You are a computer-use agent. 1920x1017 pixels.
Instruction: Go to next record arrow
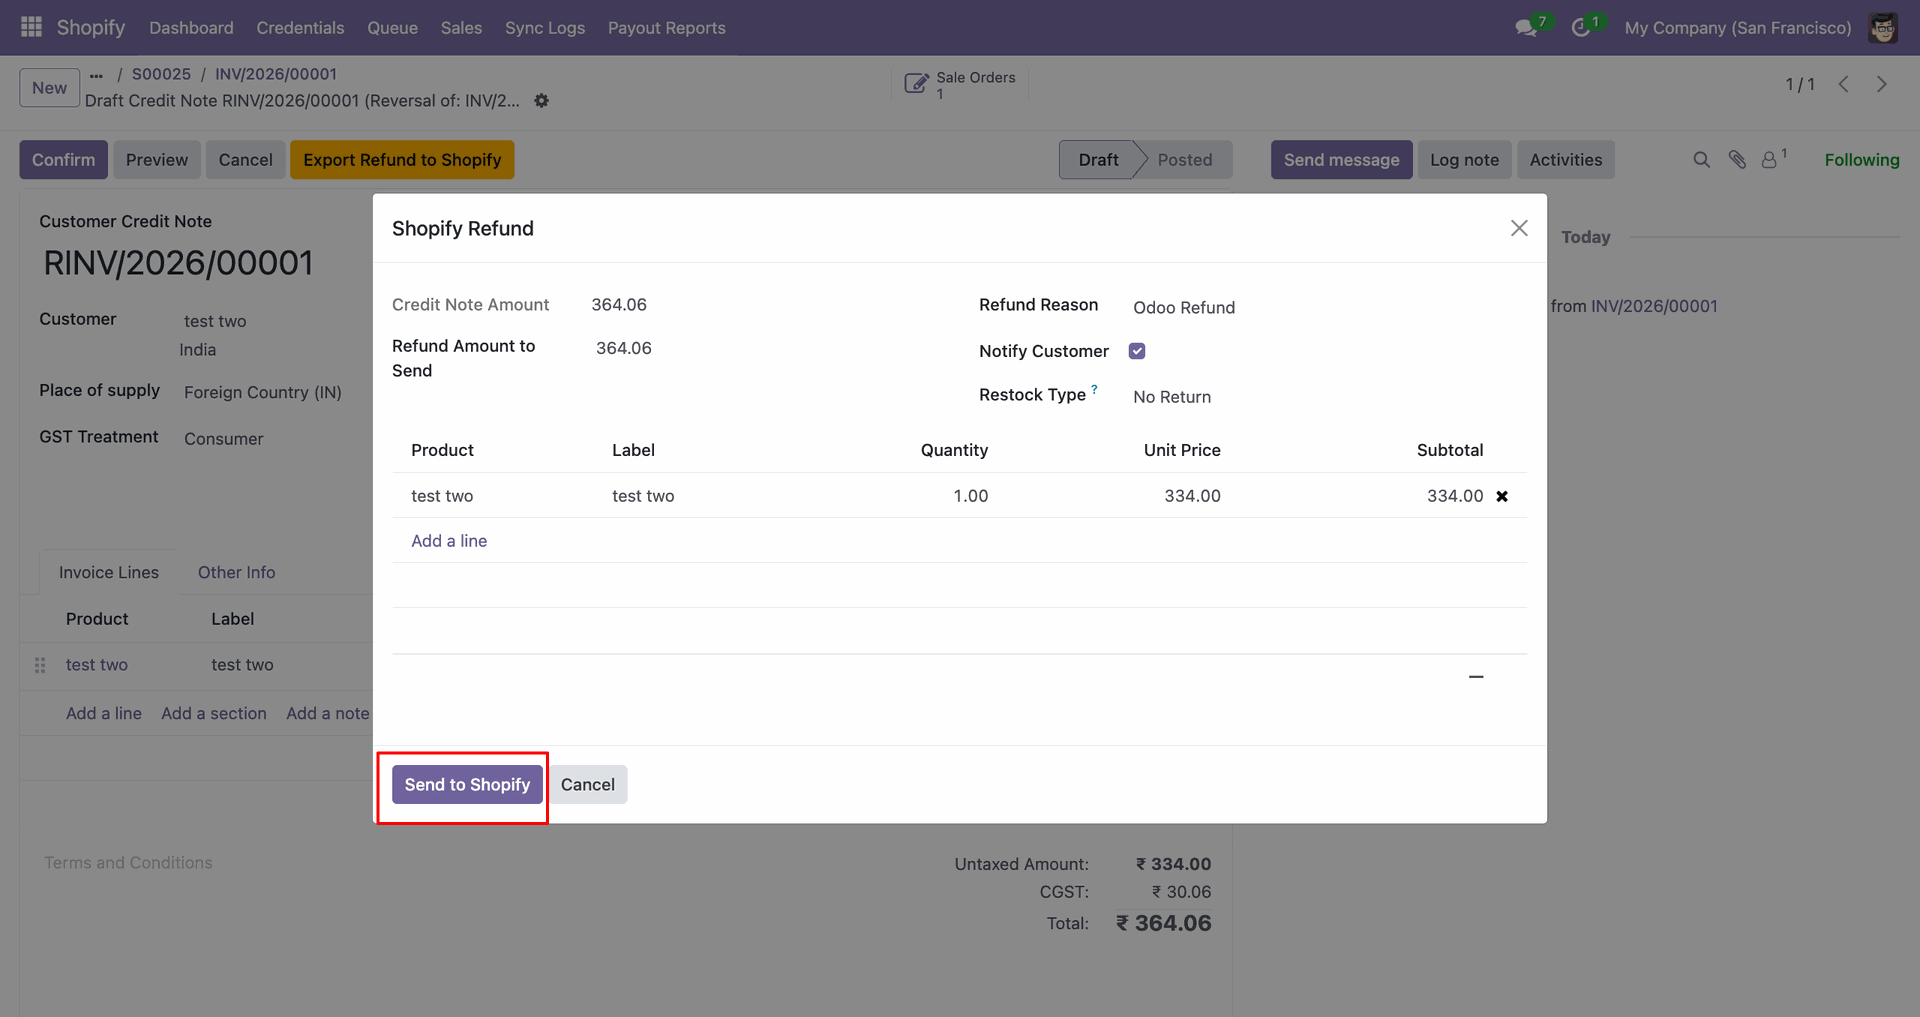coord(1881,85)
